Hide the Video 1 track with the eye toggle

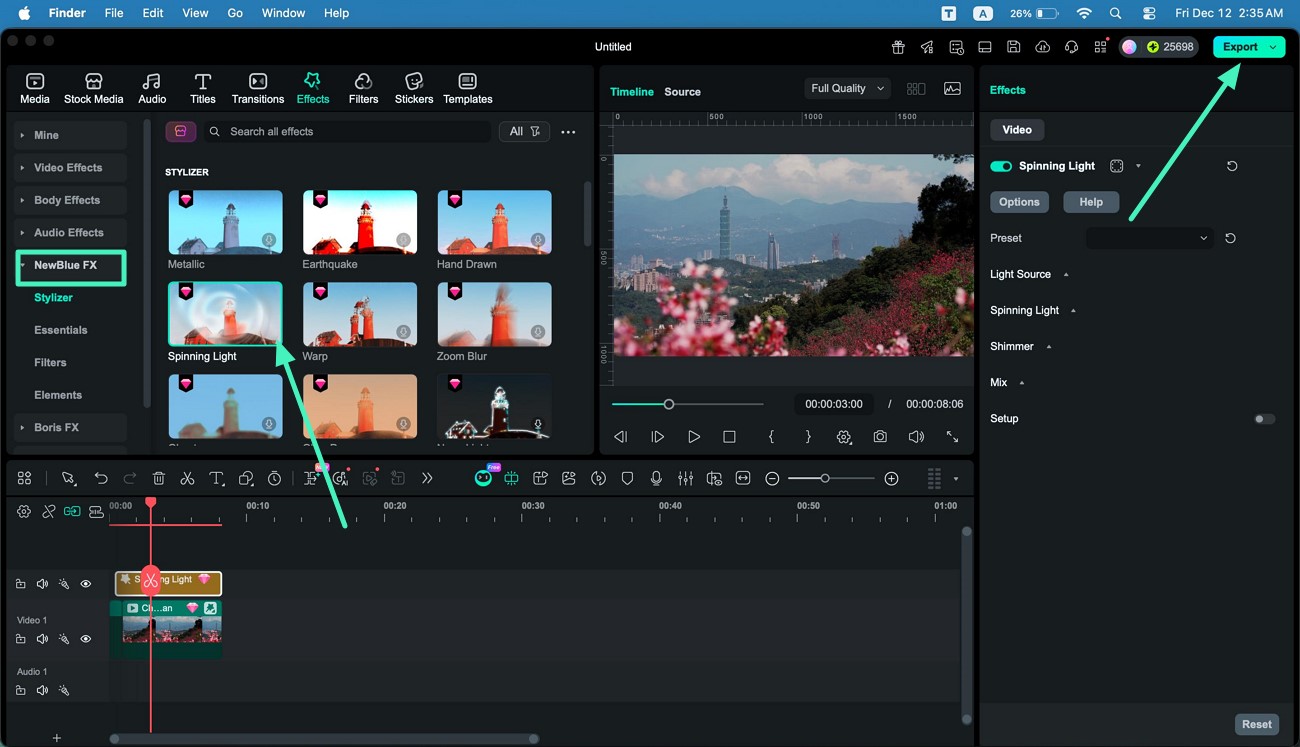[x=86, y=638]
